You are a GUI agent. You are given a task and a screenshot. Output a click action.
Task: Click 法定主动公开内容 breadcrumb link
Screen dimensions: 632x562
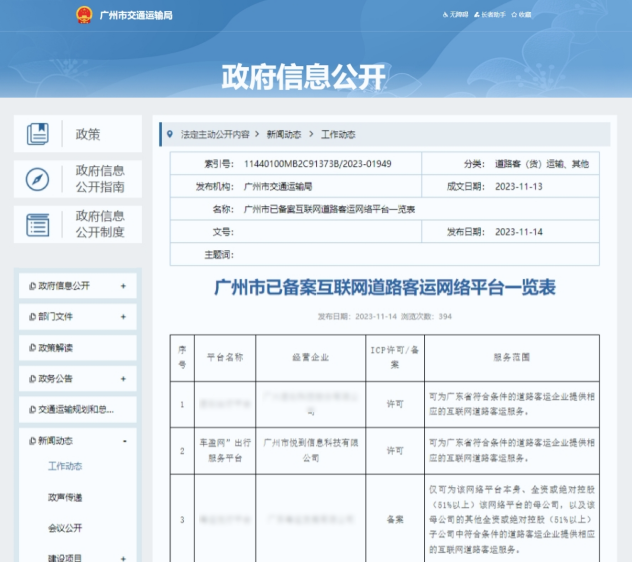[x=215, y=134]
